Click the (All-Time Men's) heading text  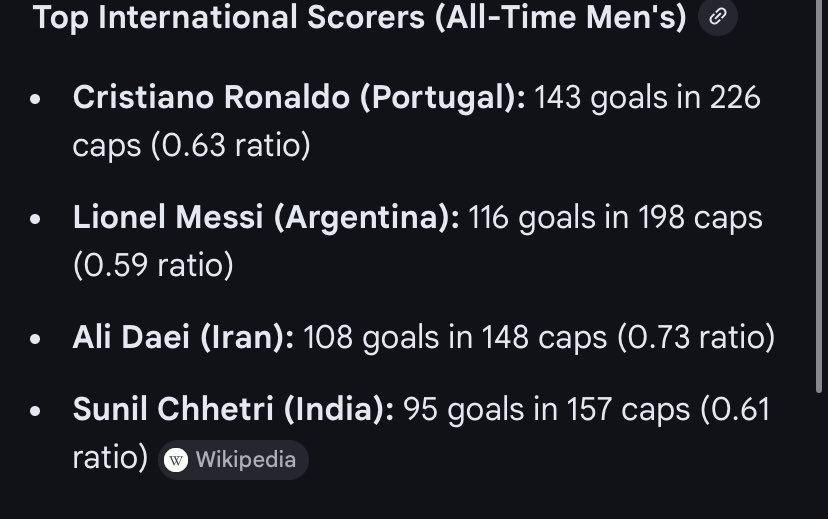(560, 17)
